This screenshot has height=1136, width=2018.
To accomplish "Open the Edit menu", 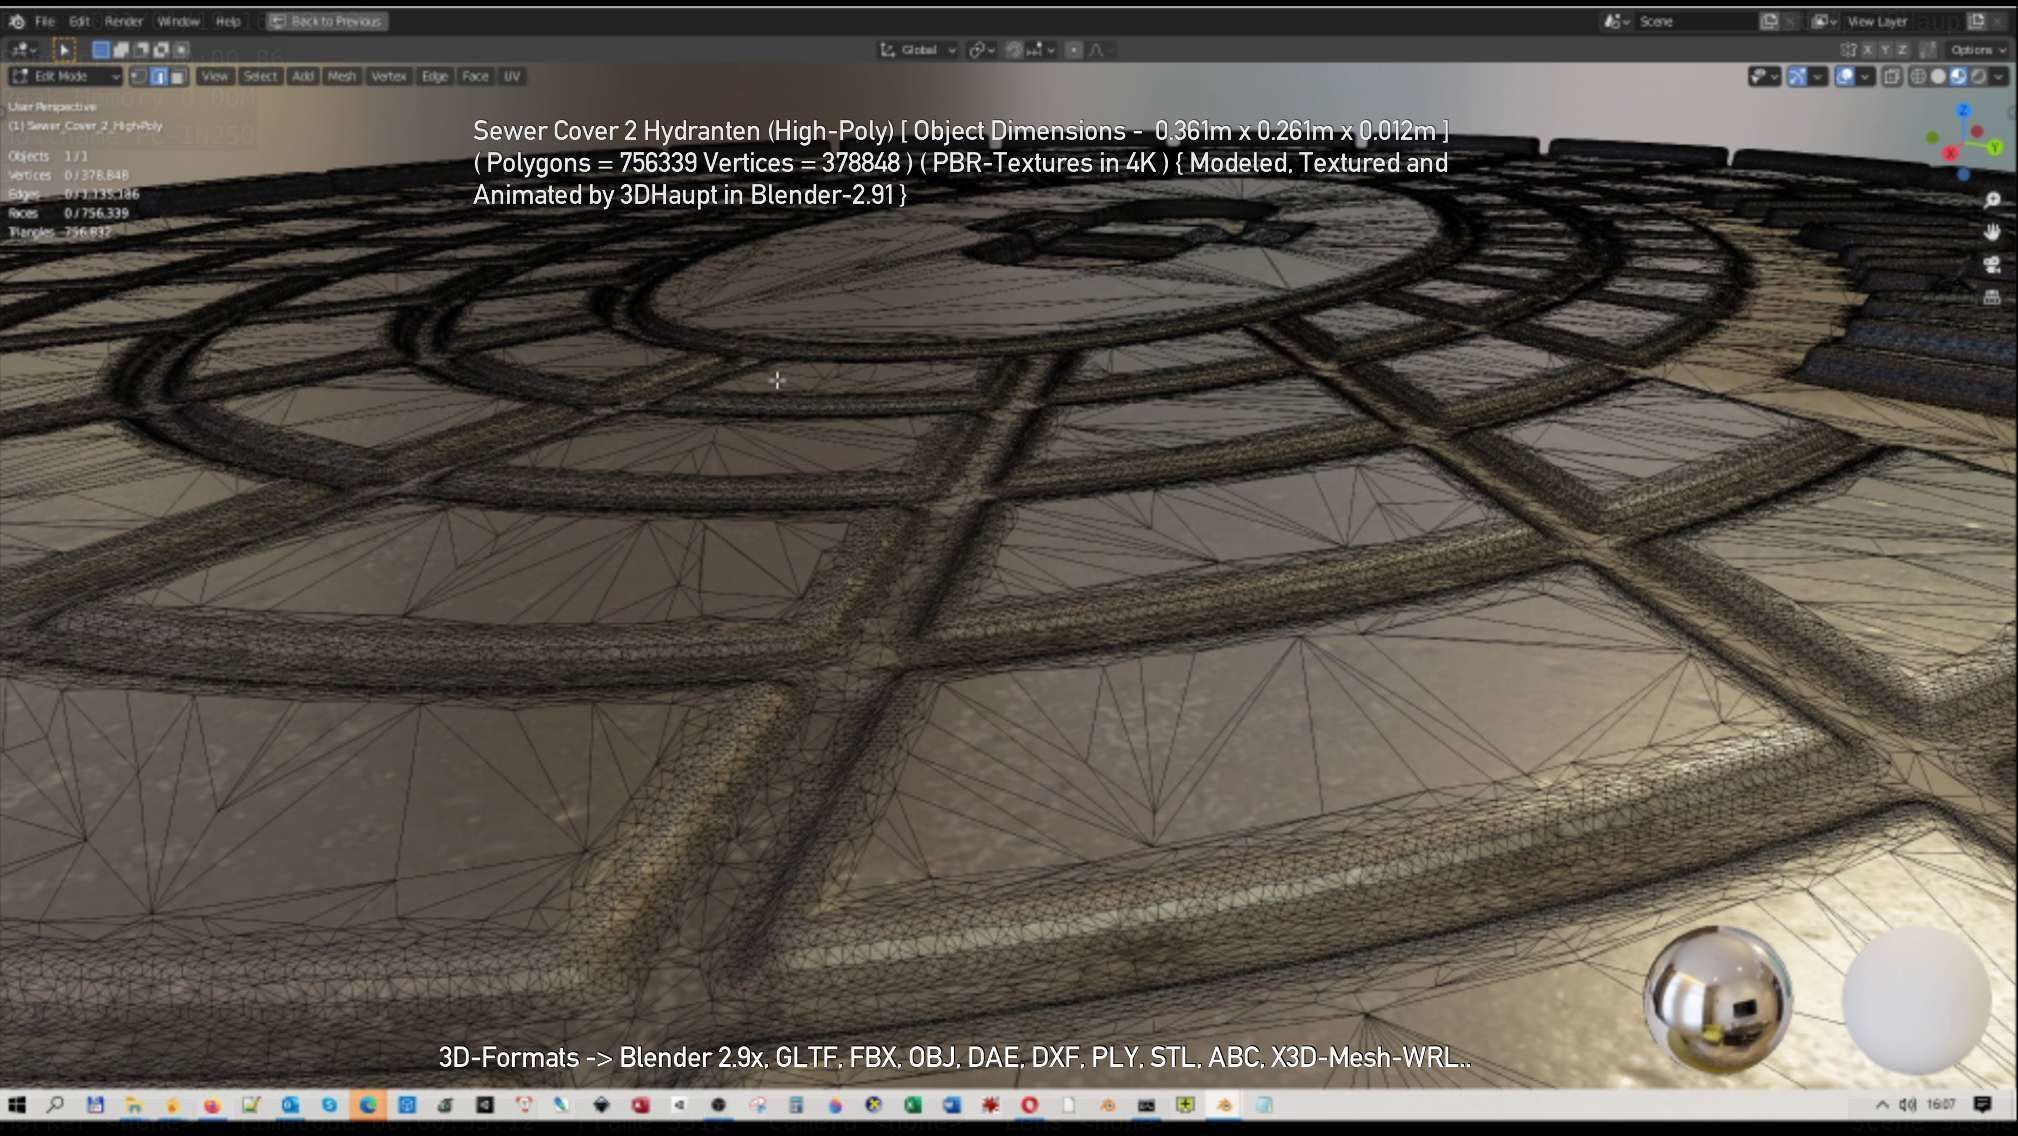I will click(x=80, y=21).
